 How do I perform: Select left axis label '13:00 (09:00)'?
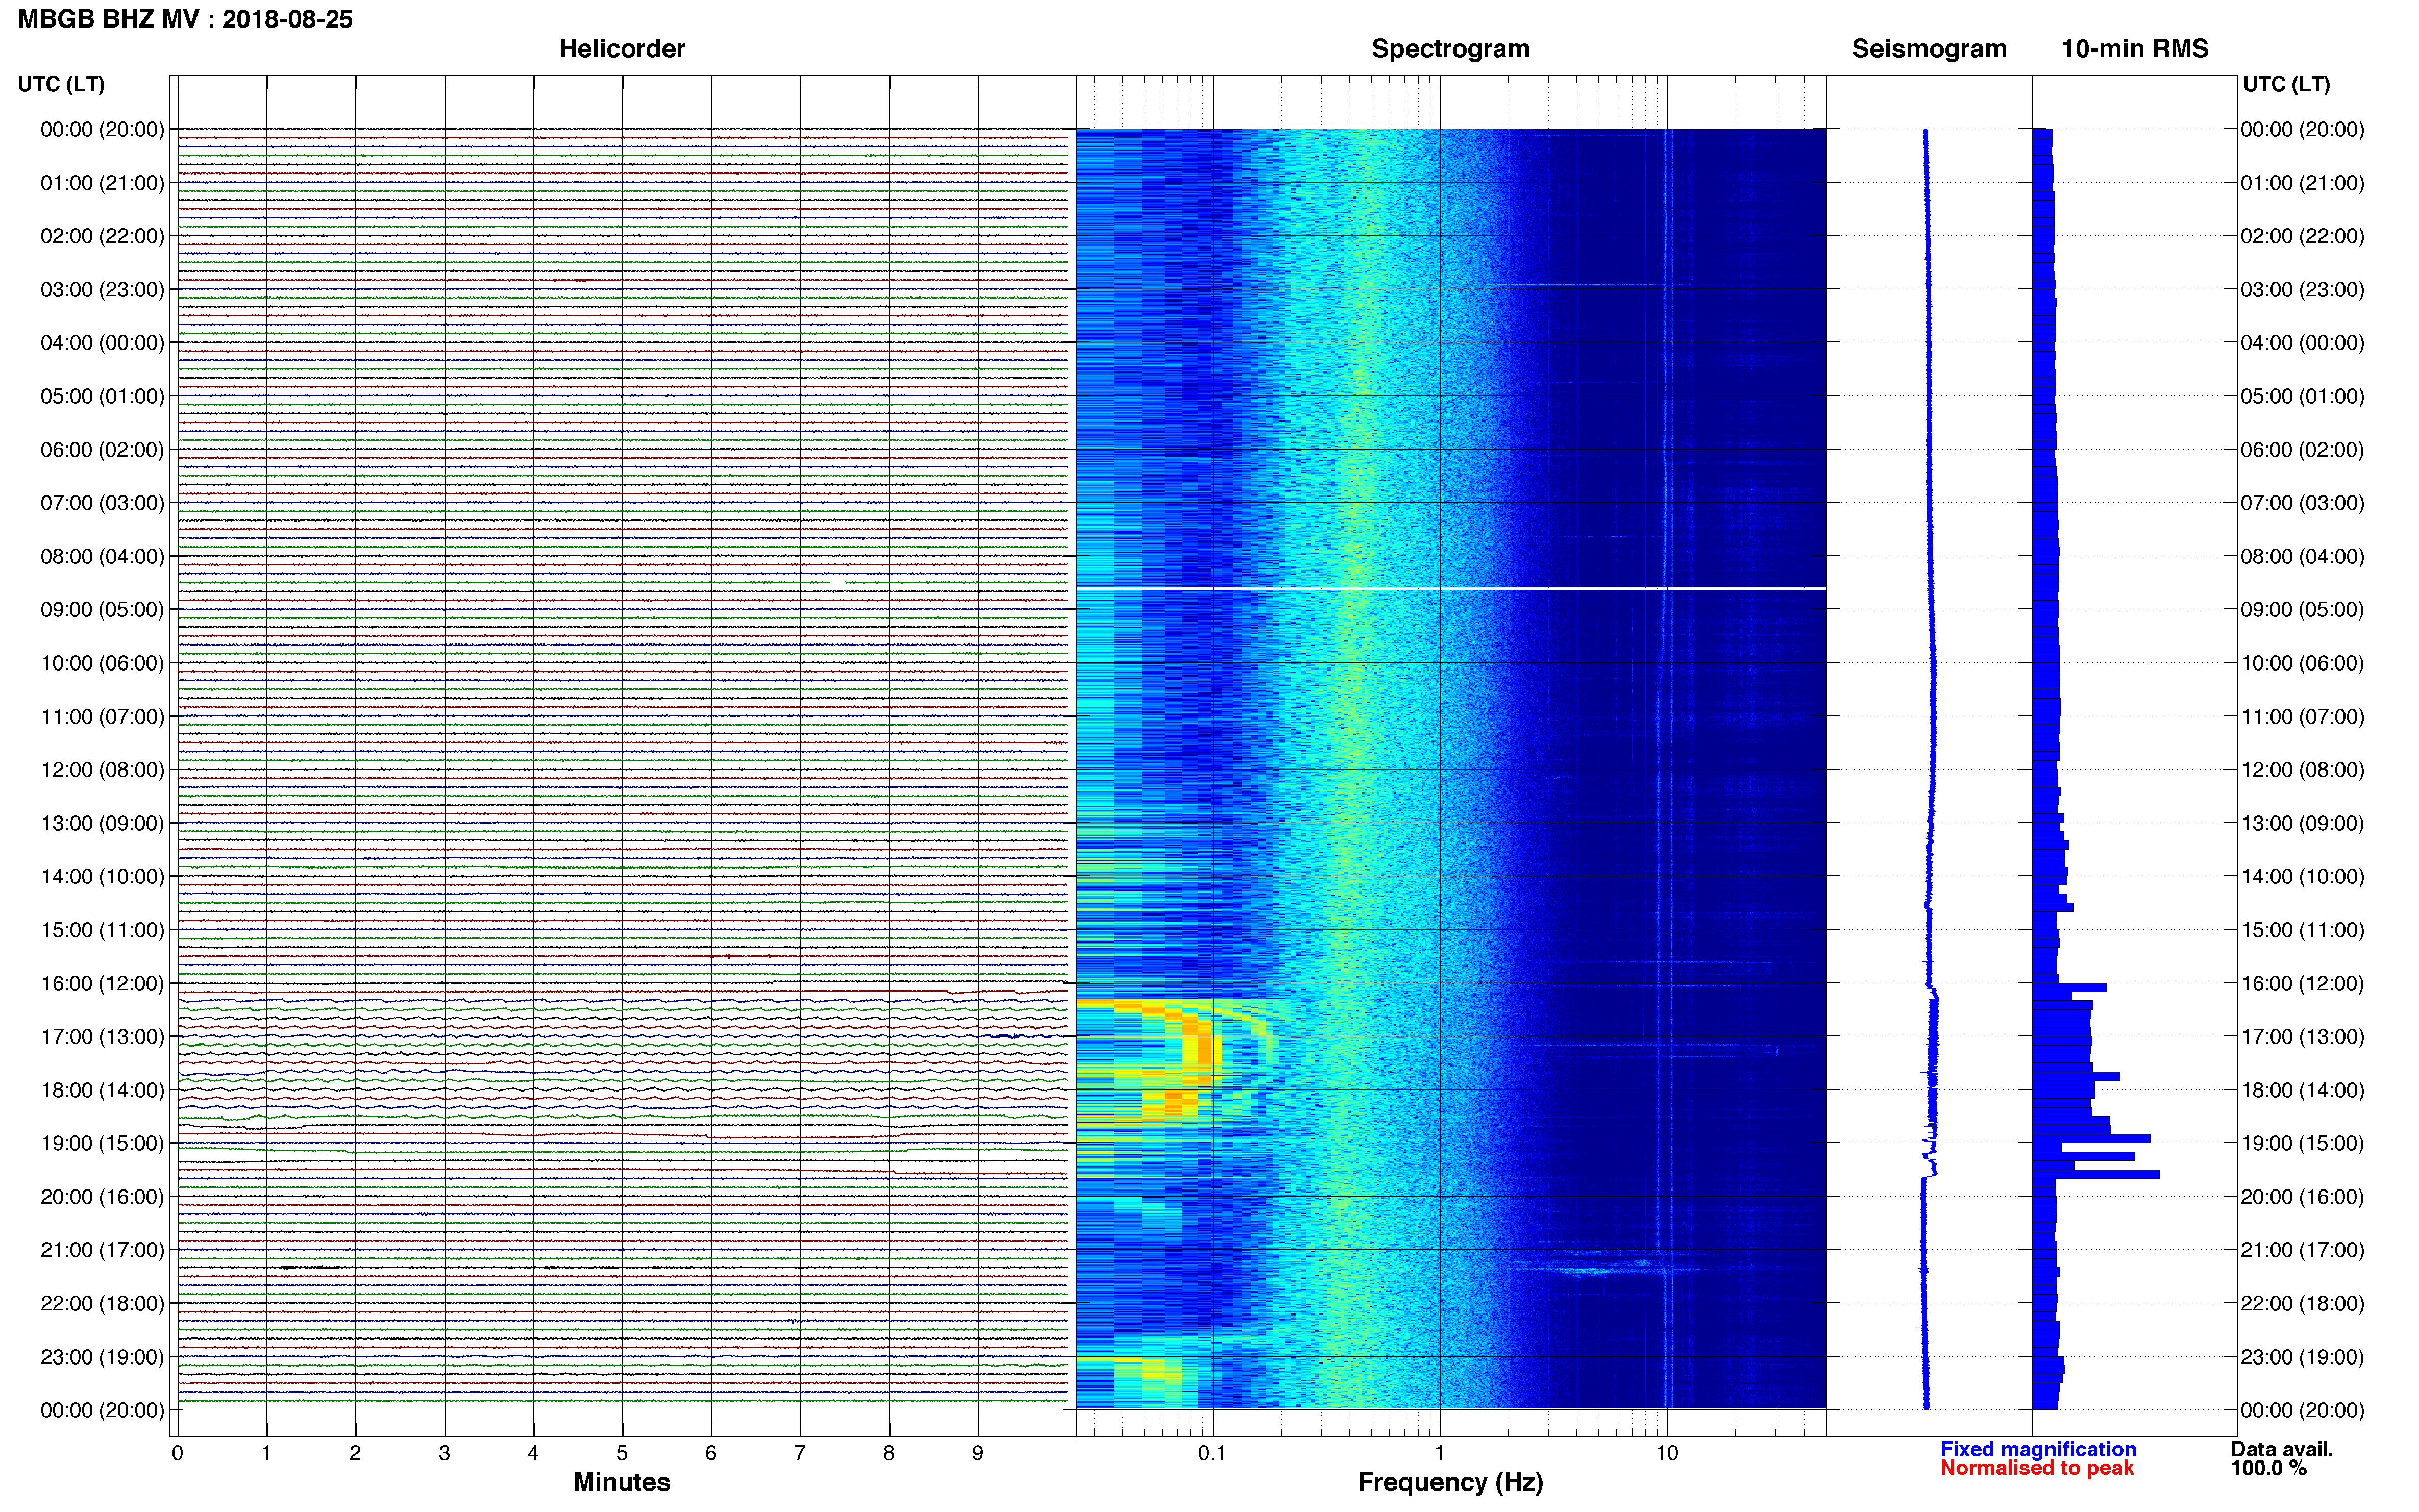[102, 823]
